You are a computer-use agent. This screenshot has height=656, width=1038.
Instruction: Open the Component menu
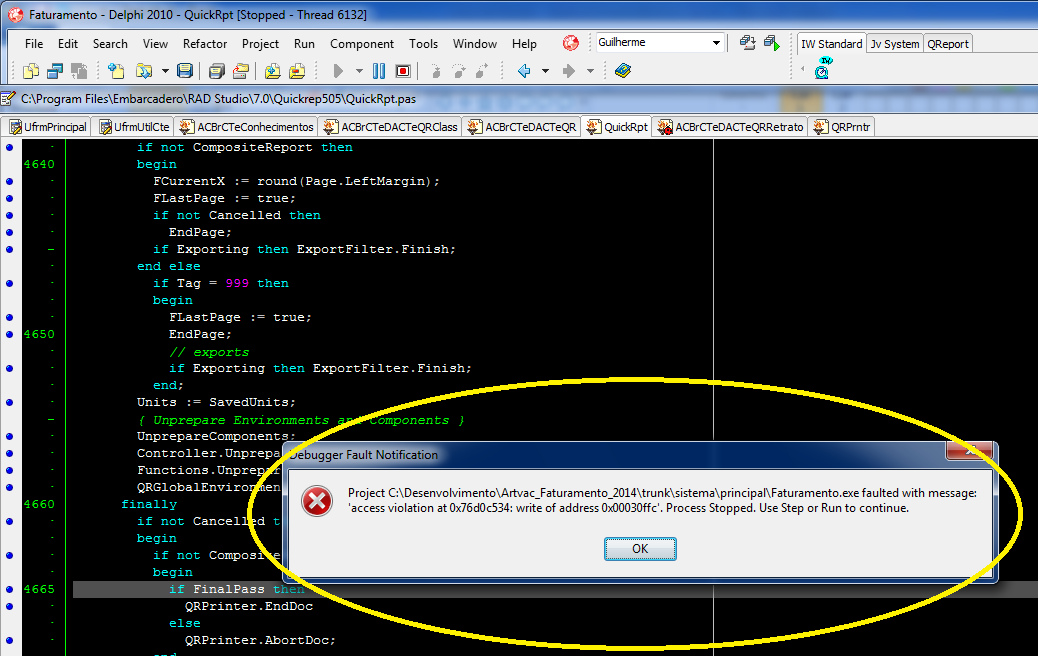[361, 44]
